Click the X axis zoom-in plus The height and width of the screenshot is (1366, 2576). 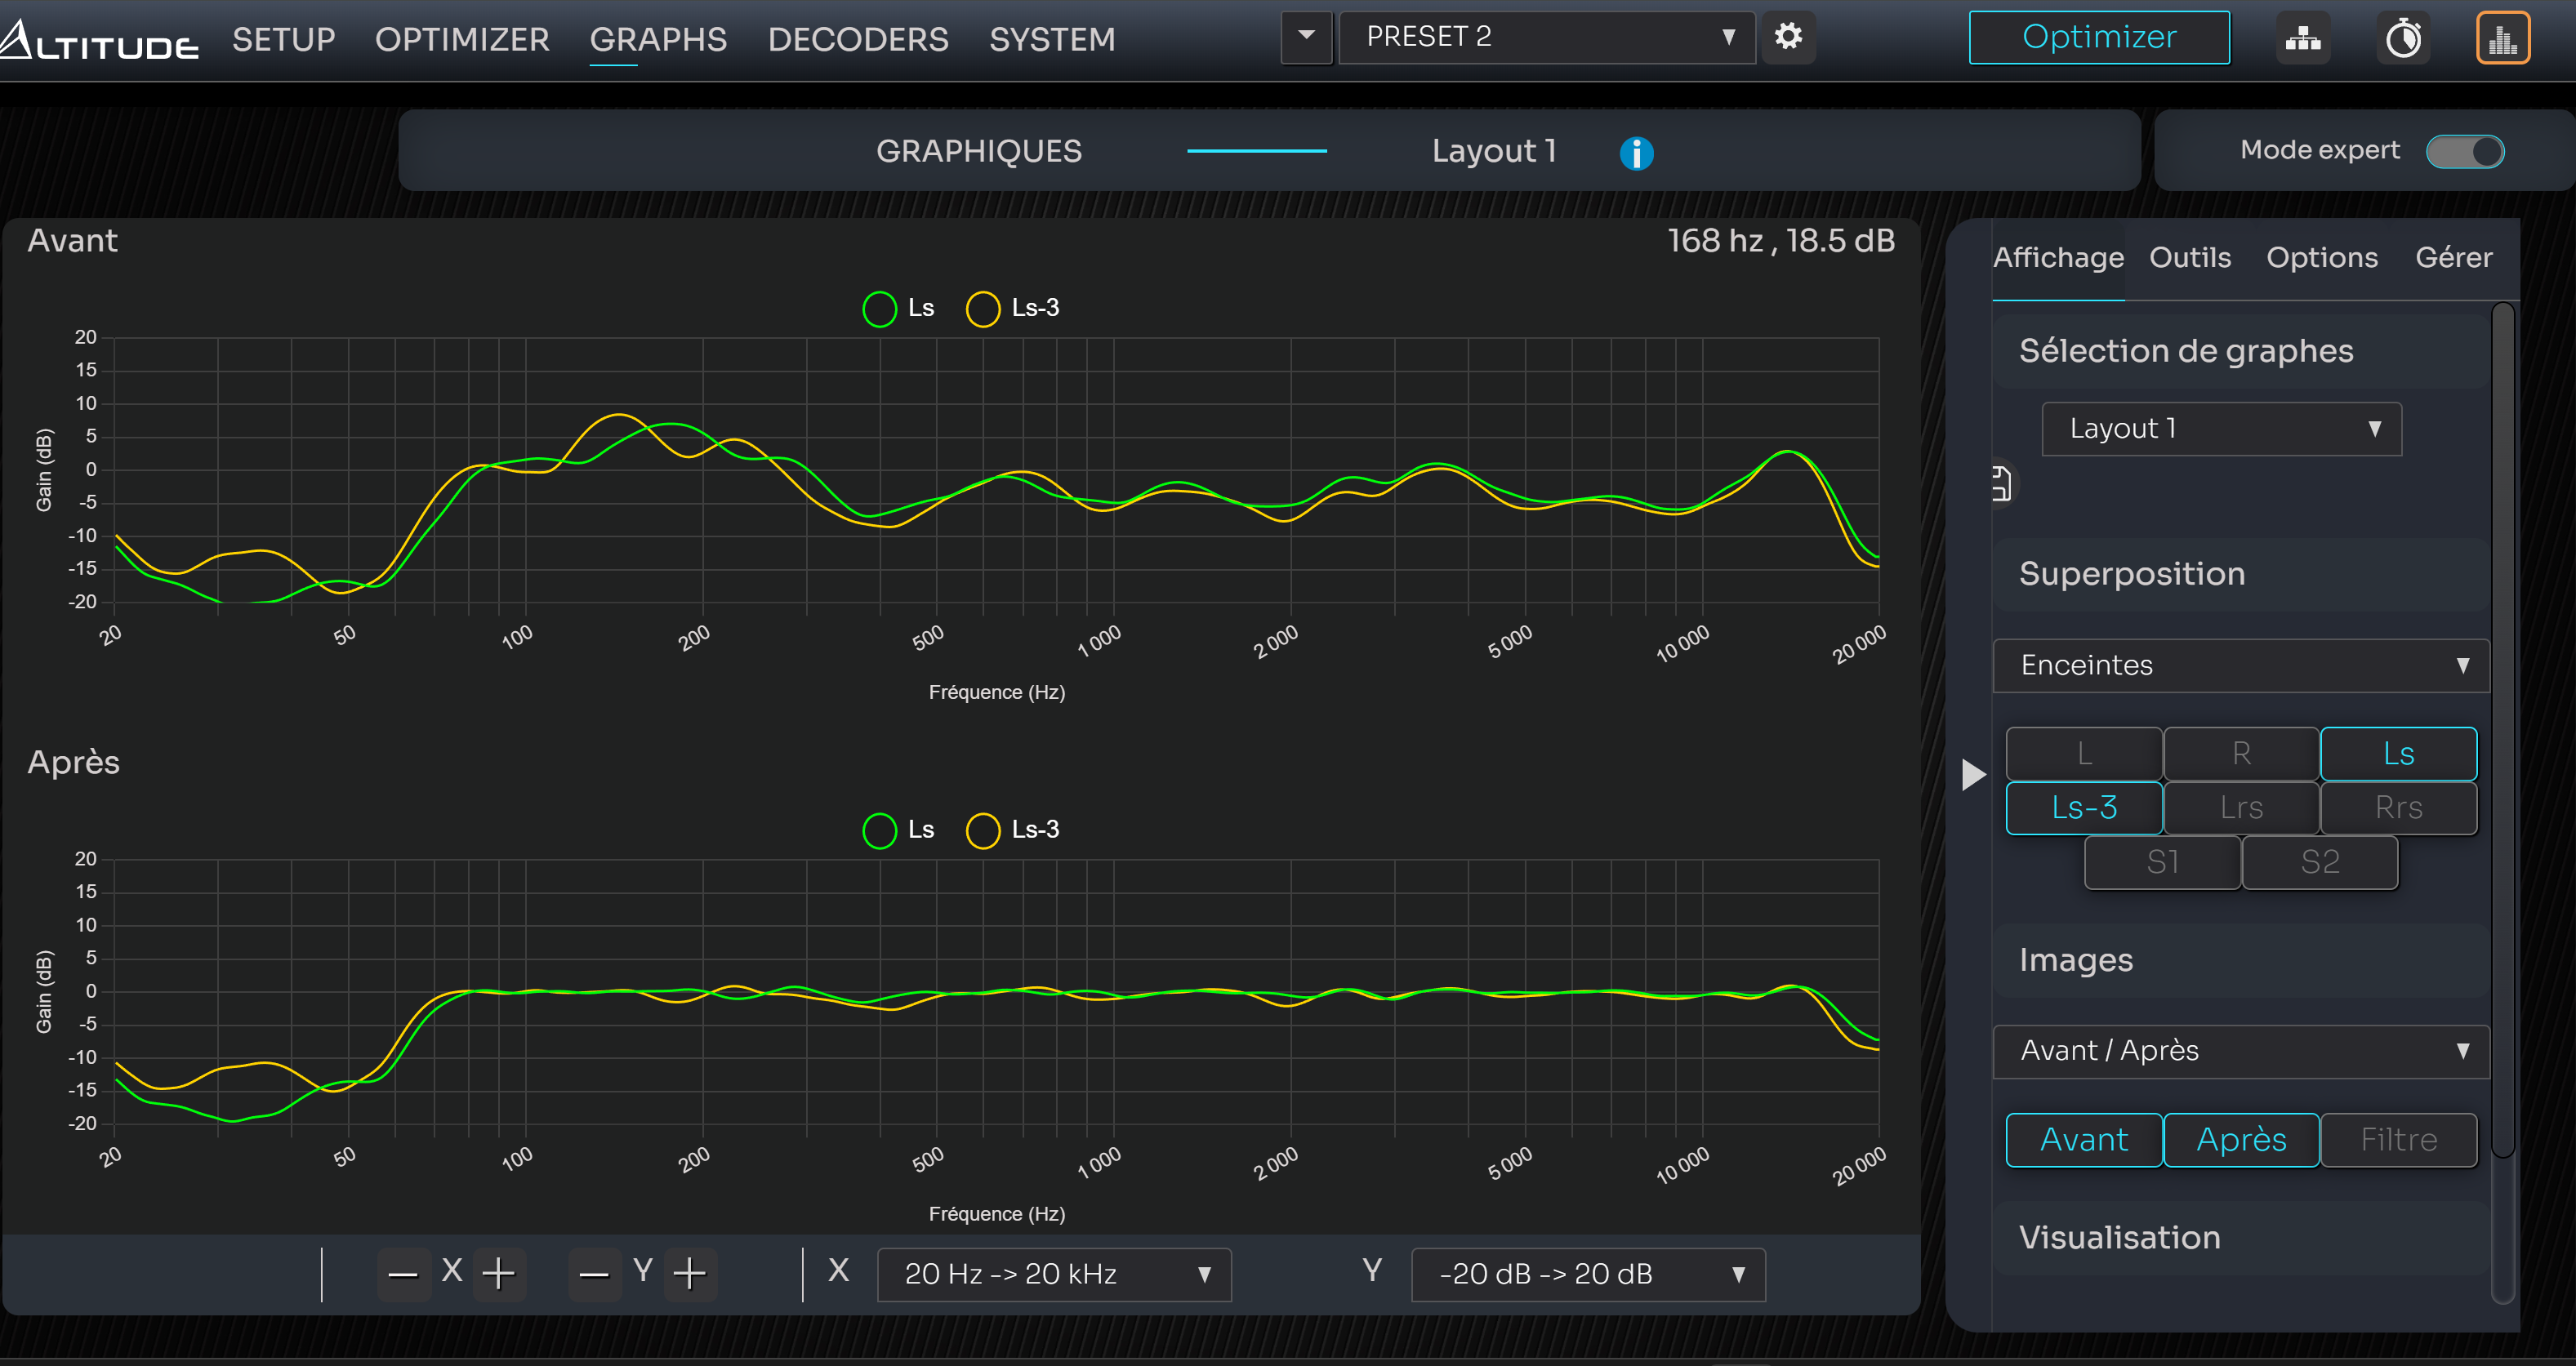(498, 1273)
